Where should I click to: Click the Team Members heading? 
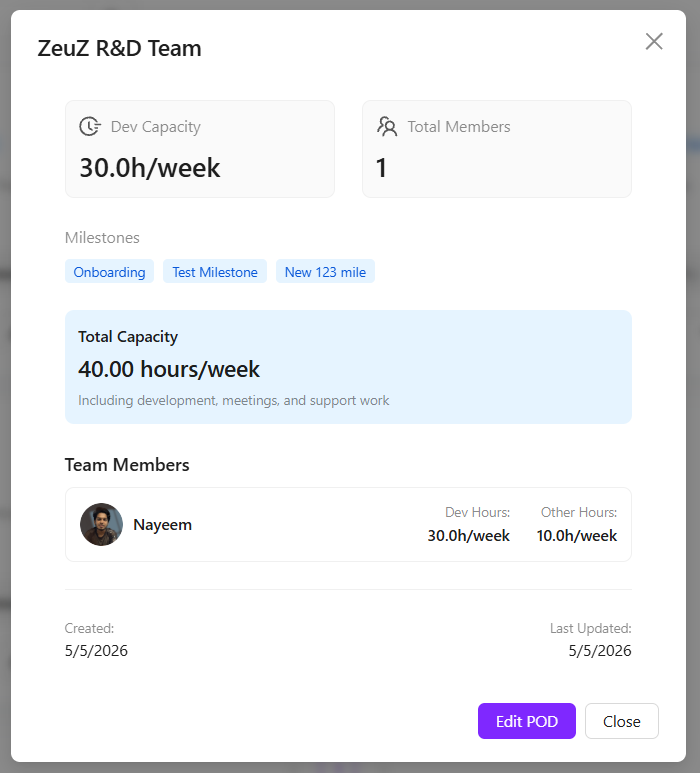click(x=127, y=465)
